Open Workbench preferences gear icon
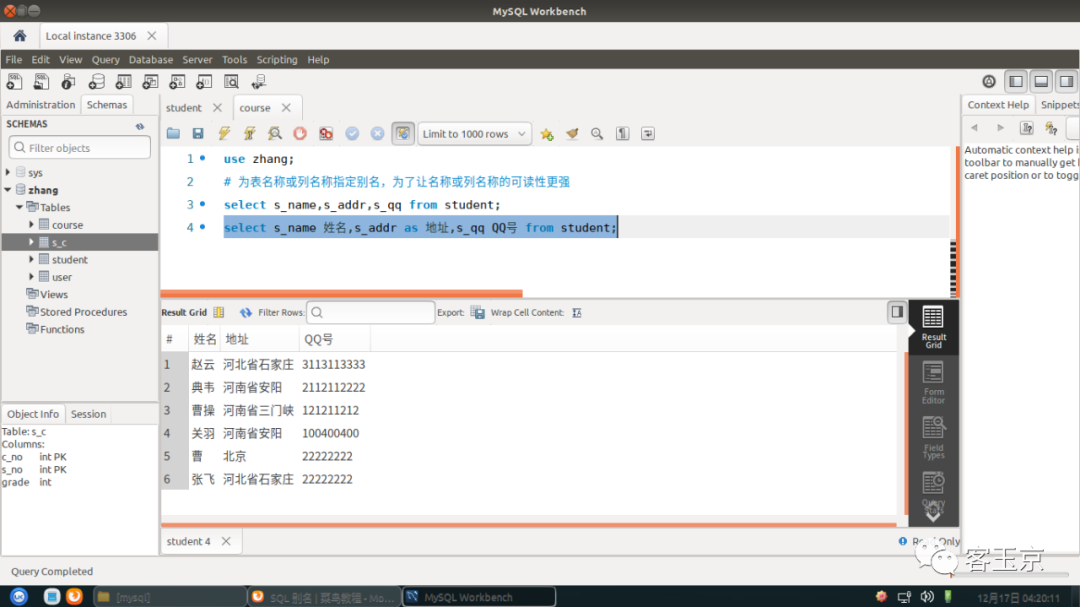Viewport: 1080px width, 607px height. [x=989, y=81]
